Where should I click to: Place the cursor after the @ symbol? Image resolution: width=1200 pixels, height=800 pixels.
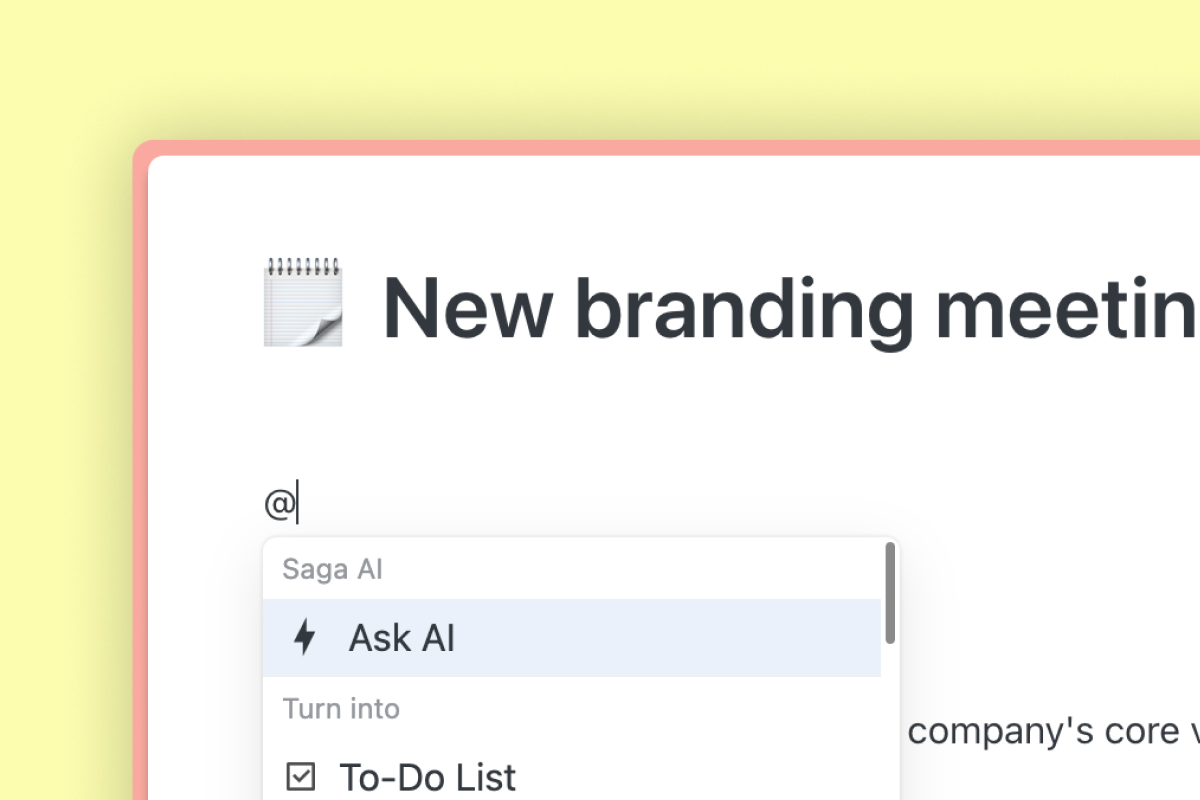point(298,504)
